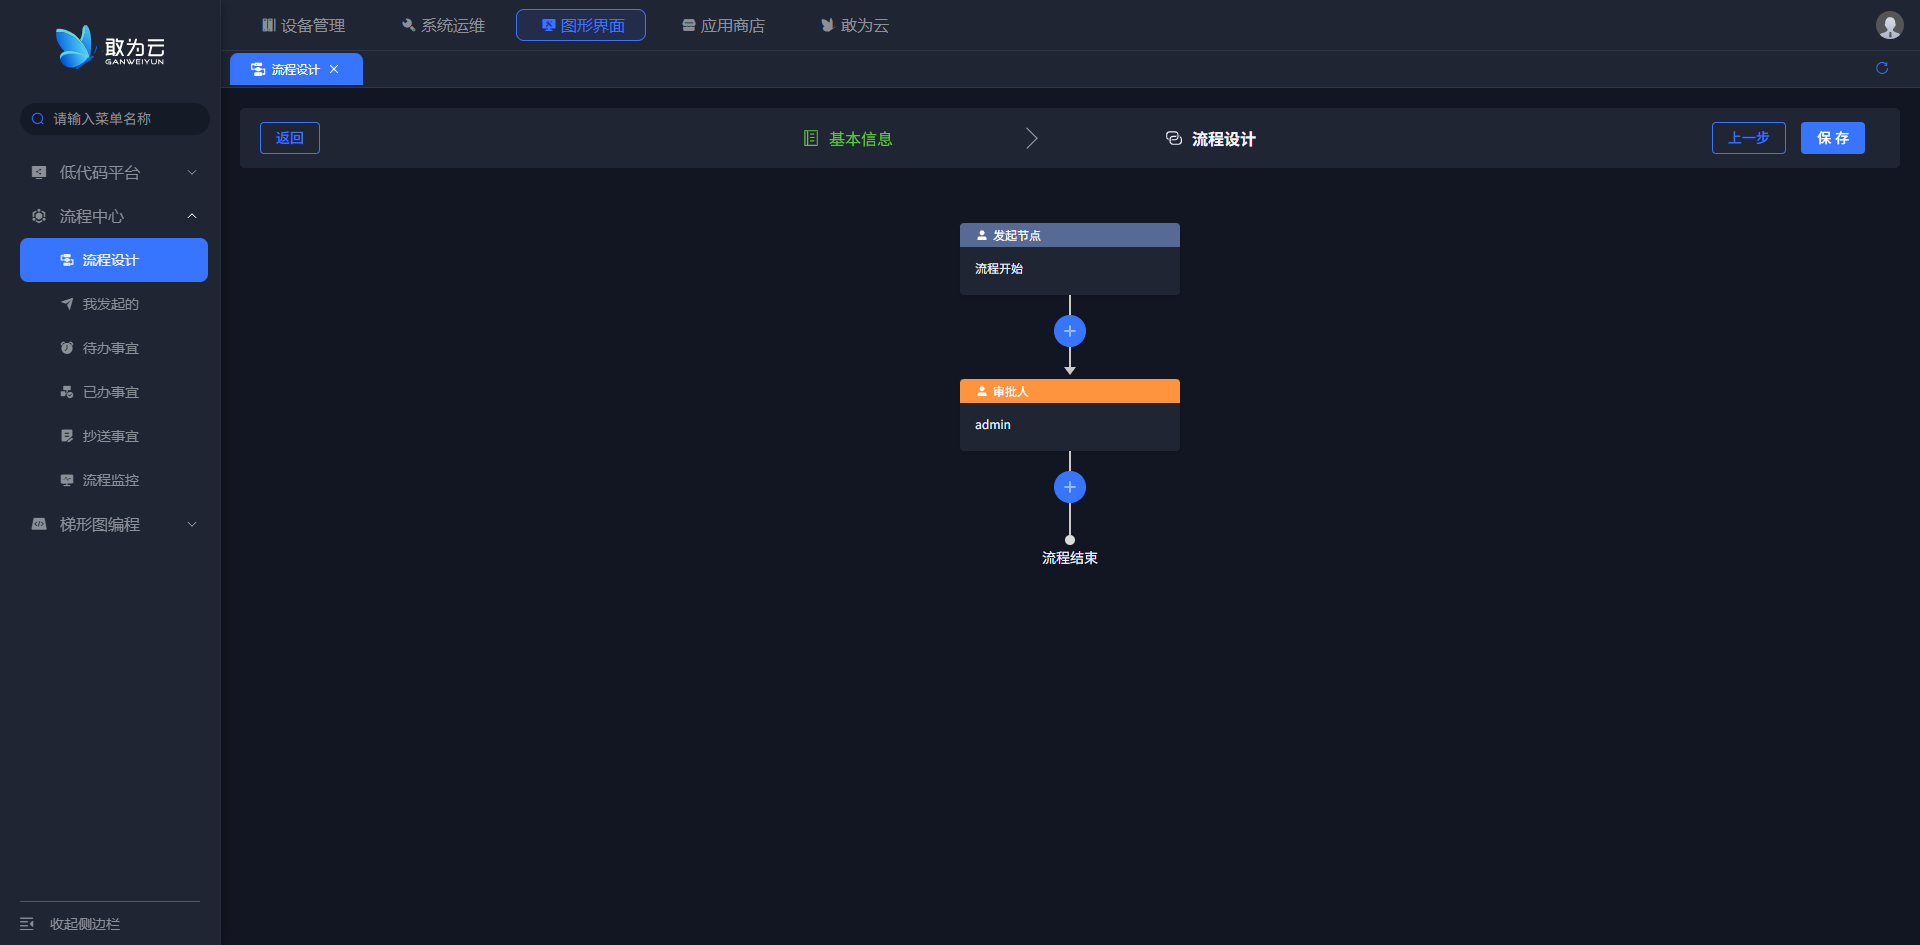Click the 我发起的 paper-plane icon

pos(67,304)
